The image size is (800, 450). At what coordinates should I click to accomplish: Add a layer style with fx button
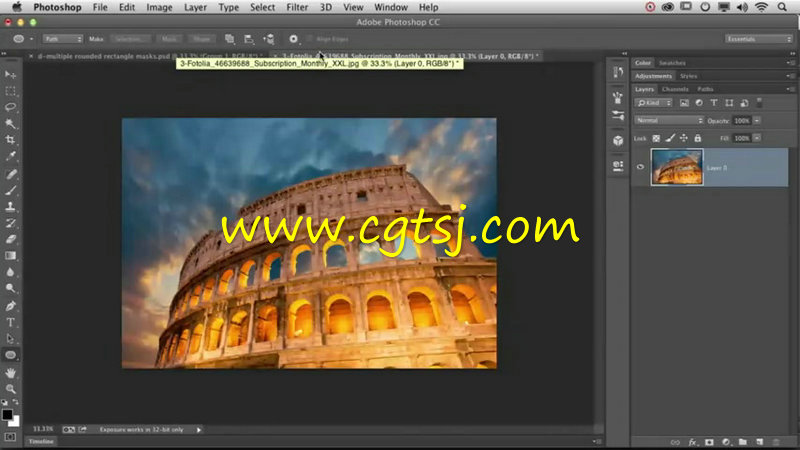point(692,442)
